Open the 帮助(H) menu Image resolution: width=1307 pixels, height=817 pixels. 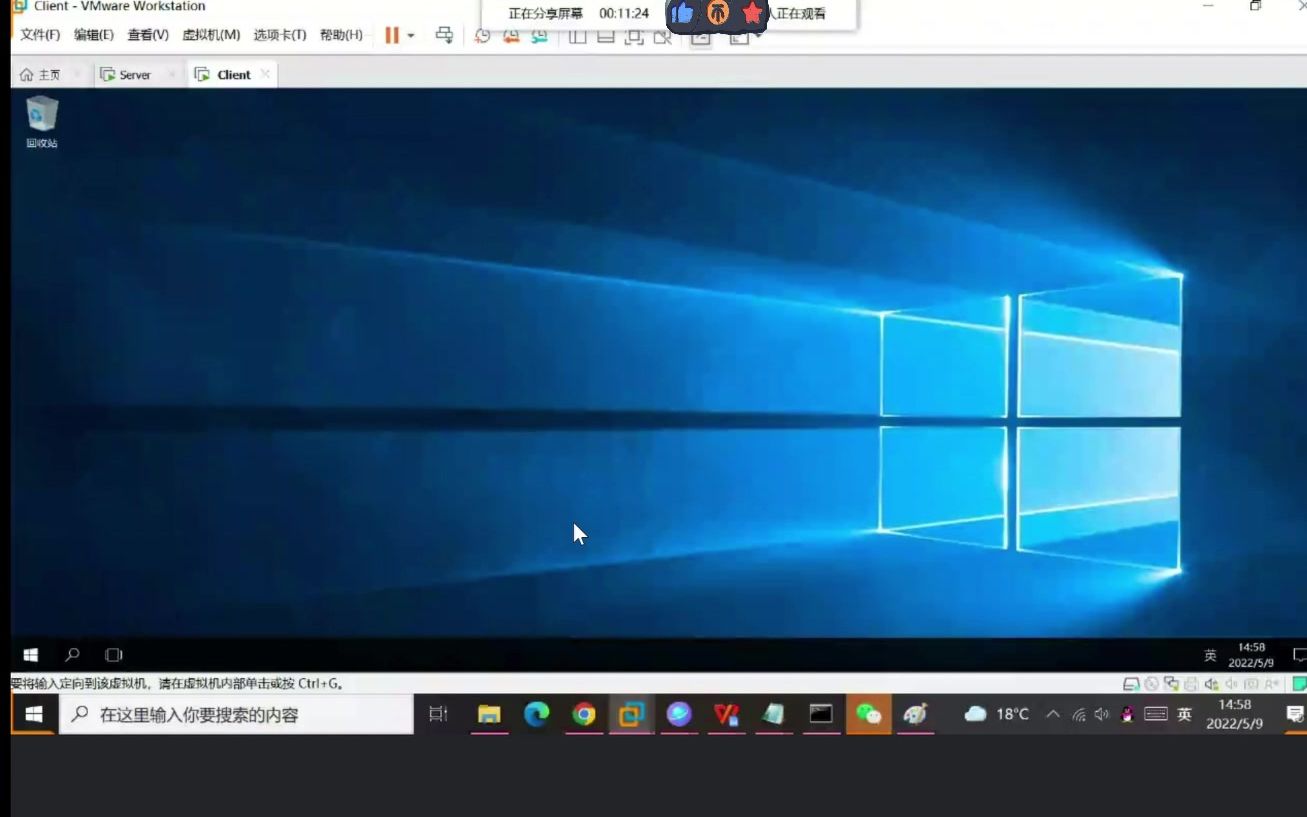coord(341,35)
